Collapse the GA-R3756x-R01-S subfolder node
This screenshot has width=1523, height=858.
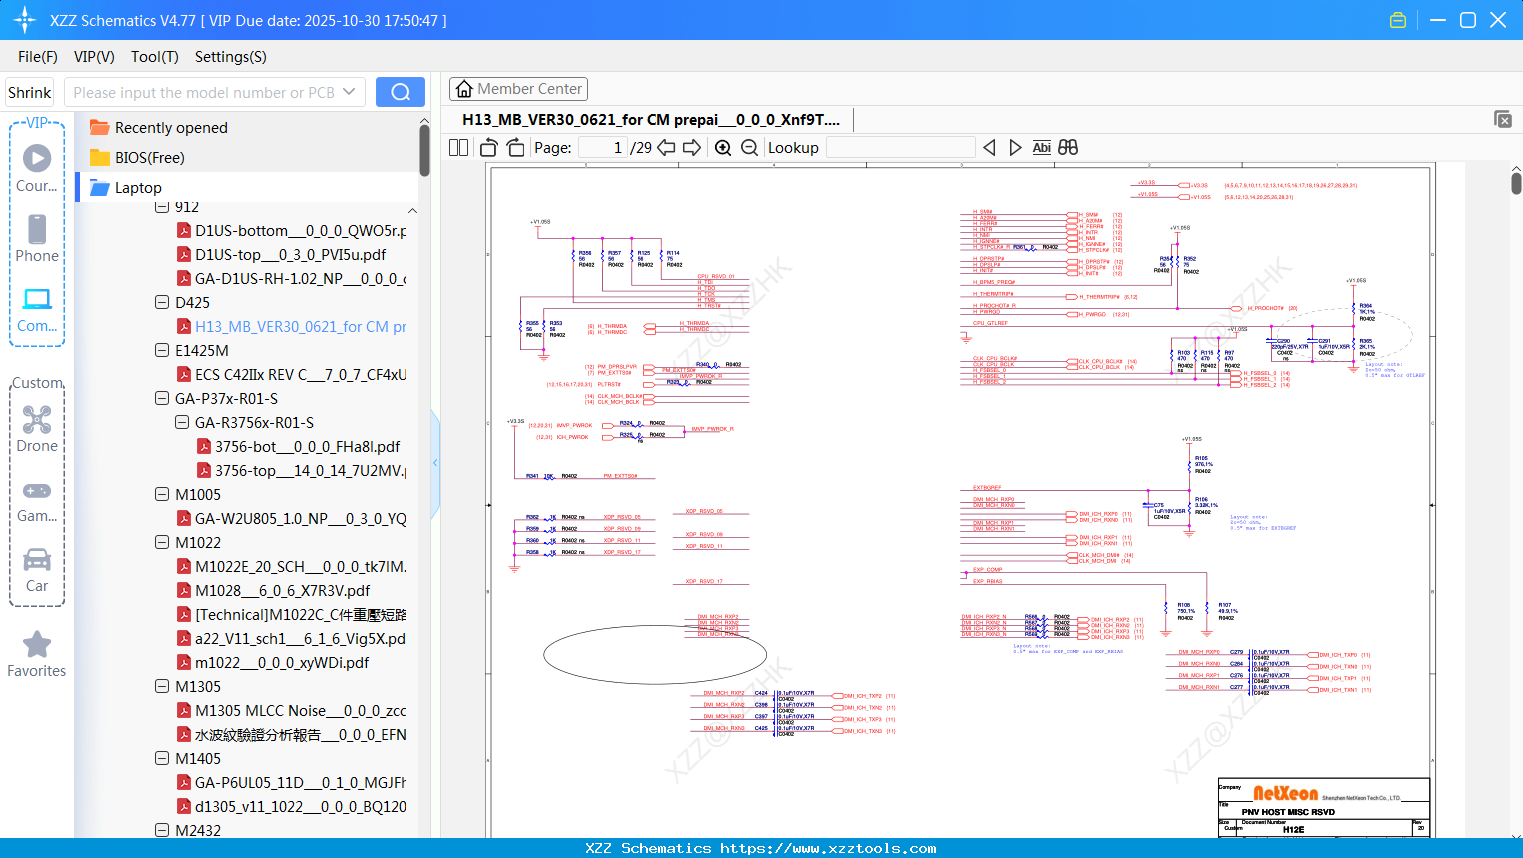click(x=182, y=422)
